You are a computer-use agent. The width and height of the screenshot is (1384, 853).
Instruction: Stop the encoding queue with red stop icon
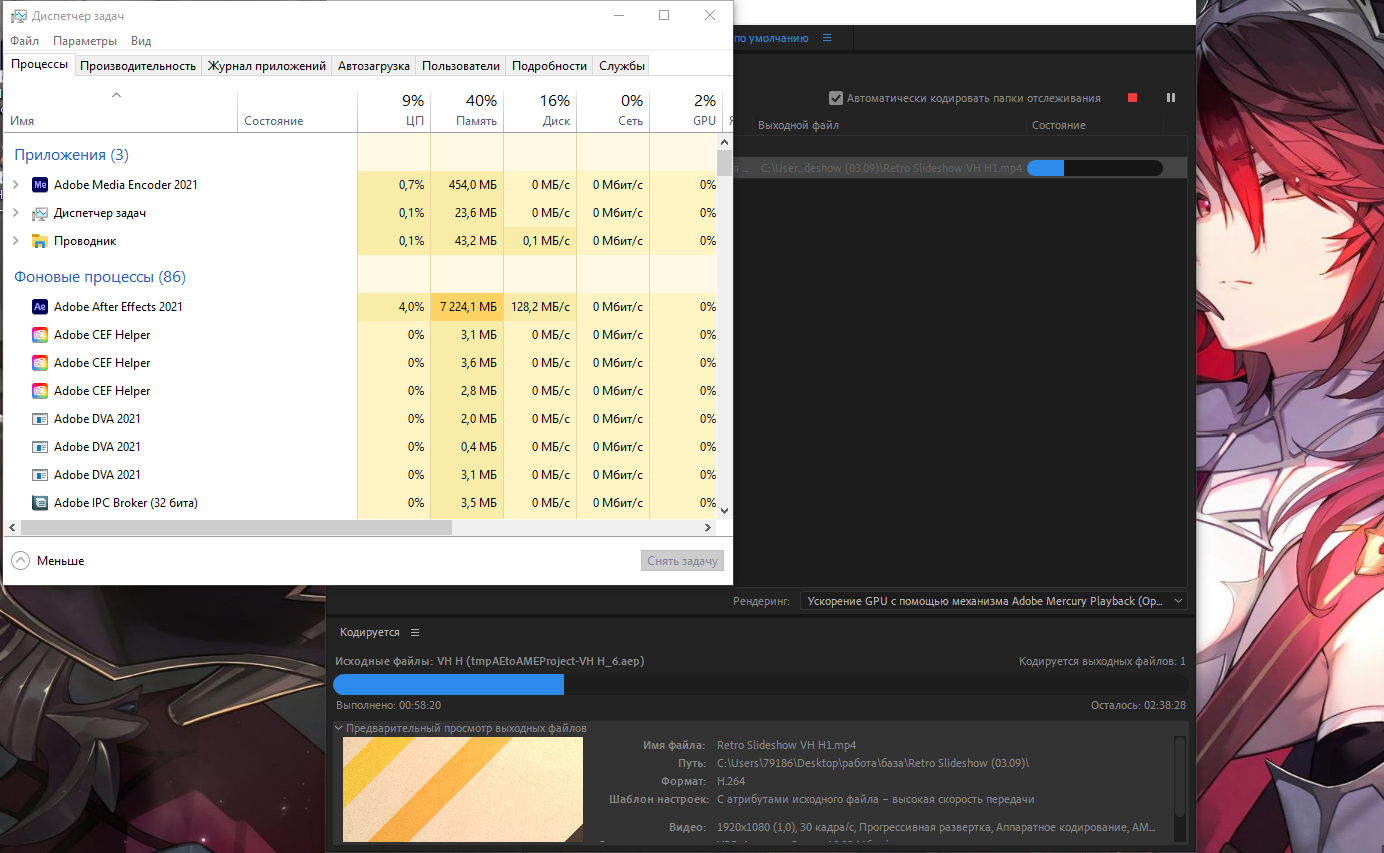point(1133,98)
